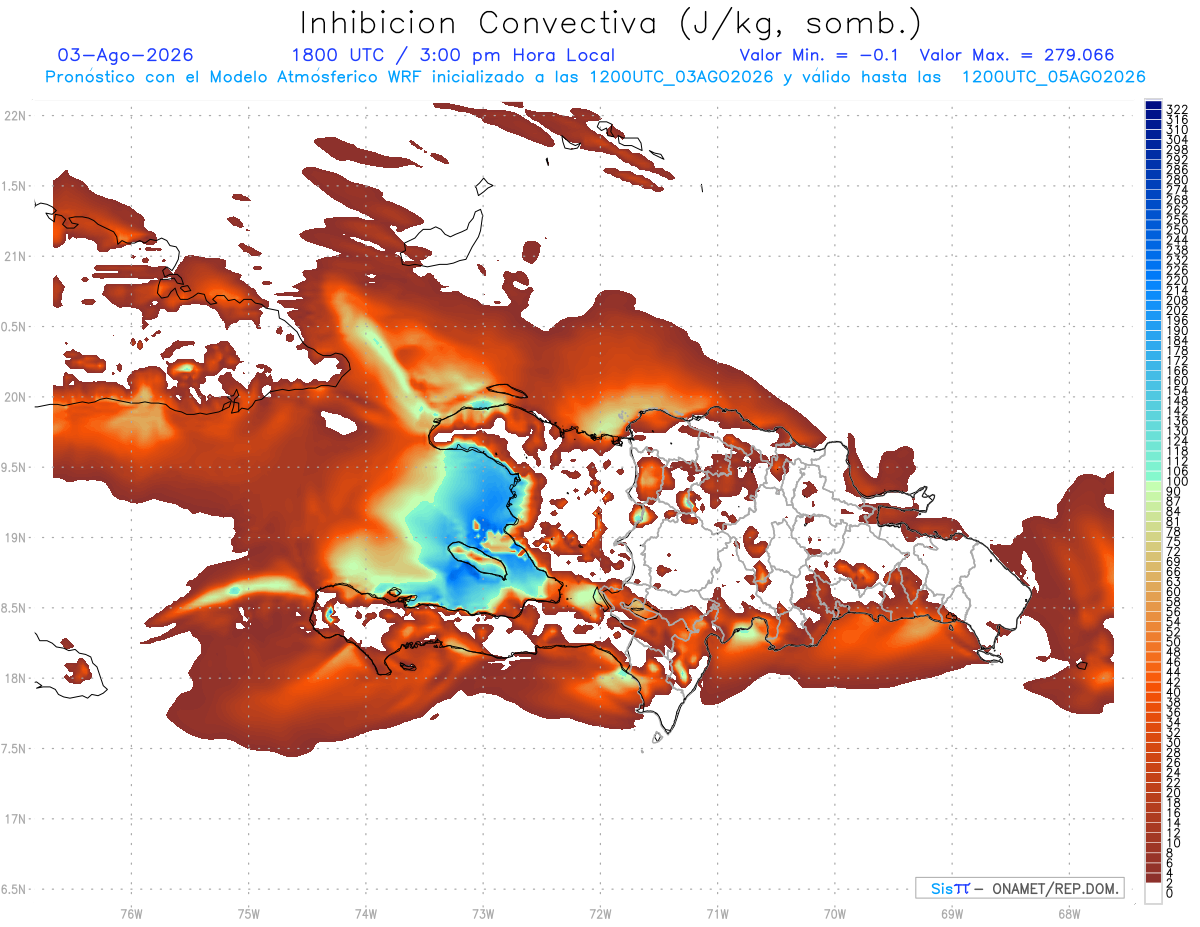This screenshot has height=927, width=1200.
Task: Click the '72W' longitude label
Action: point(600,913)
